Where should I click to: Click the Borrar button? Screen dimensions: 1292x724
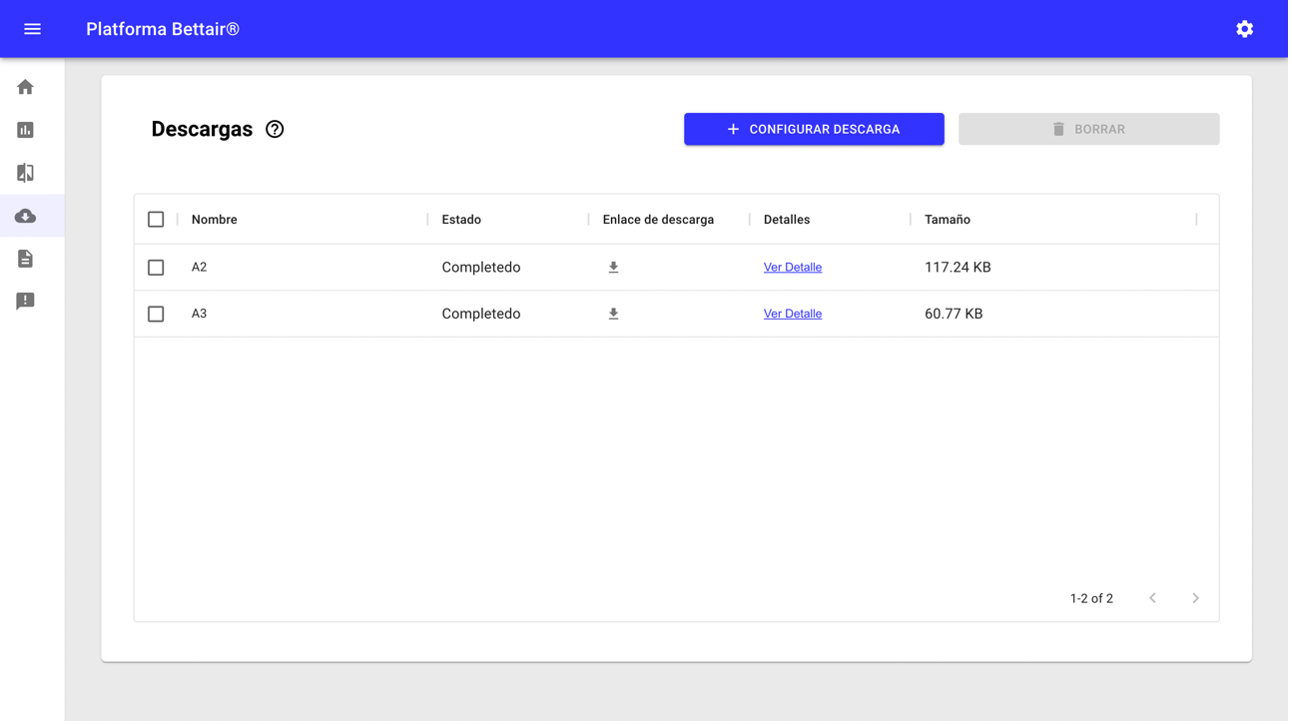pos(1089,129)
